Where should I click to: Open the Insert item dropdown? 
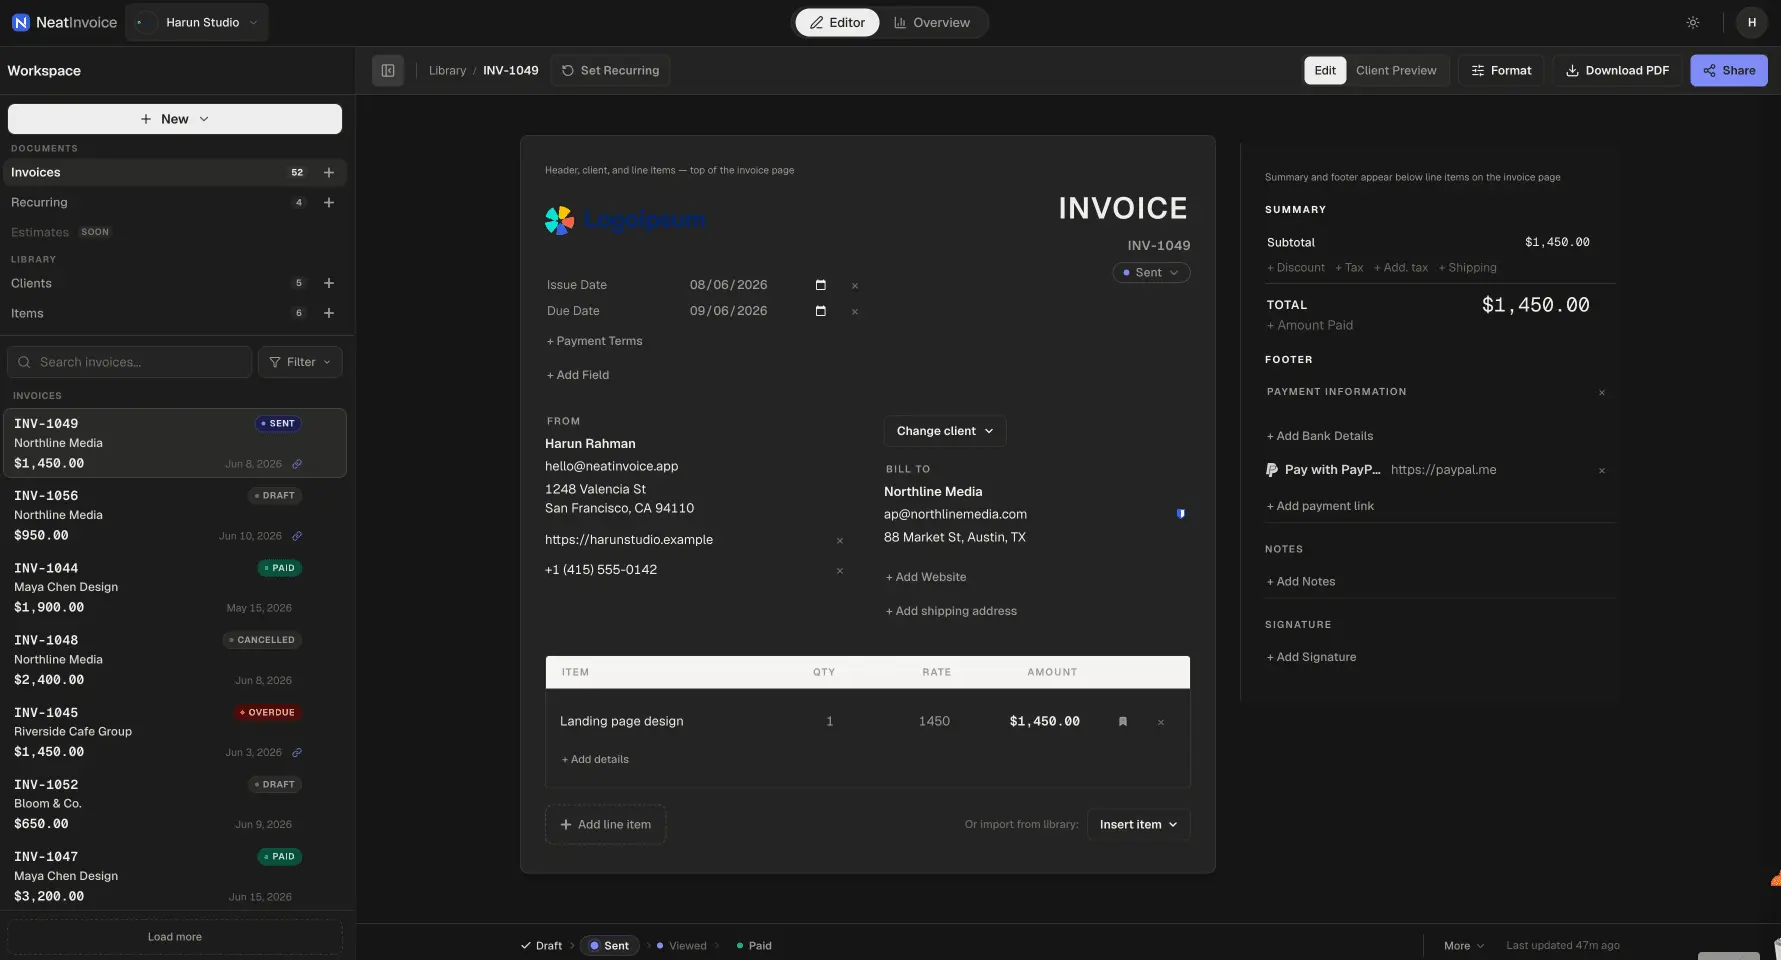[1139, 824]
